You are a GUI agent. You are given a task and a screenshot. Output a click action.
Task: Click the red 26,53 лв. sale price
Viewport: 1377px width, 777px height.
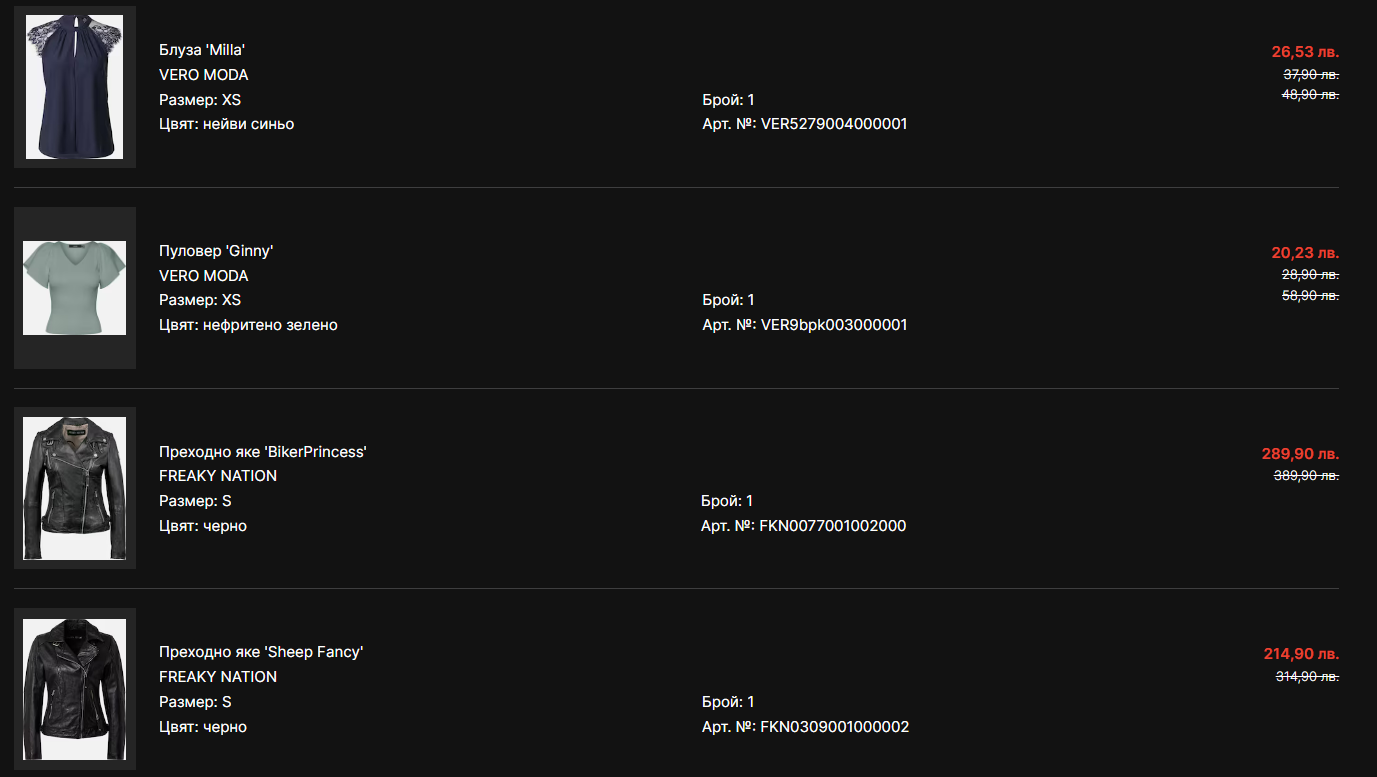click(x=1305, y=52)
